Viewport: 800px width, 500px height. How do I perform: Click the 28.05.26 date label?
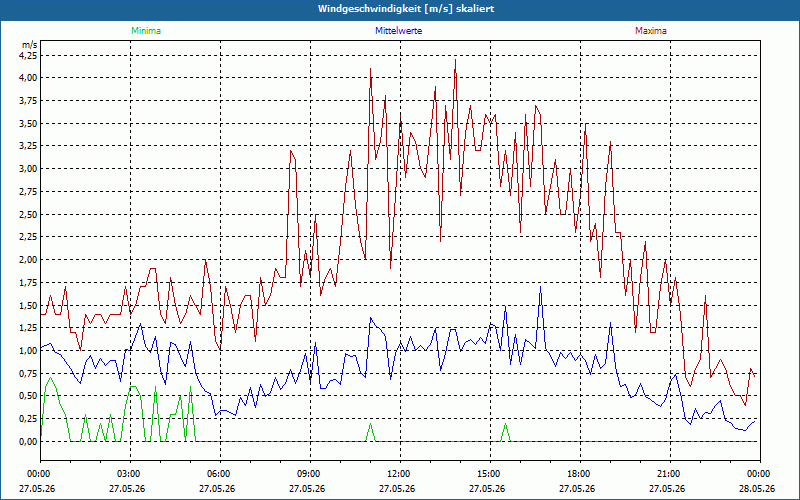tap(757, 488)
